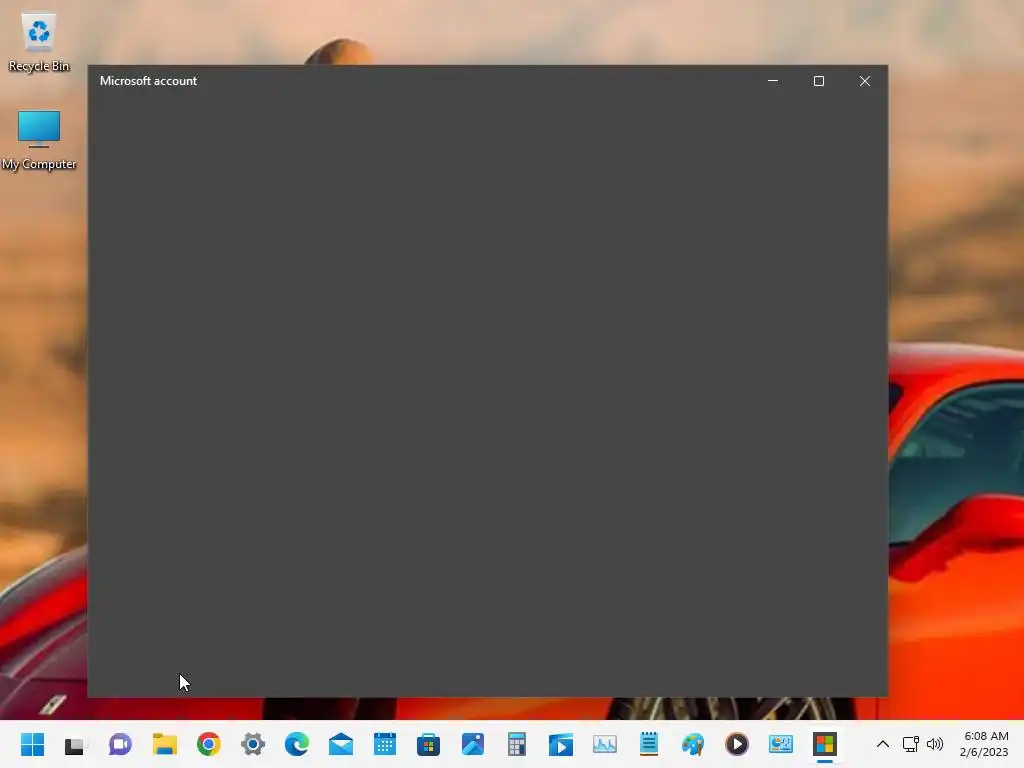
Task: Select the Recycle Bin desktop icon
Action: pos(39,42)
